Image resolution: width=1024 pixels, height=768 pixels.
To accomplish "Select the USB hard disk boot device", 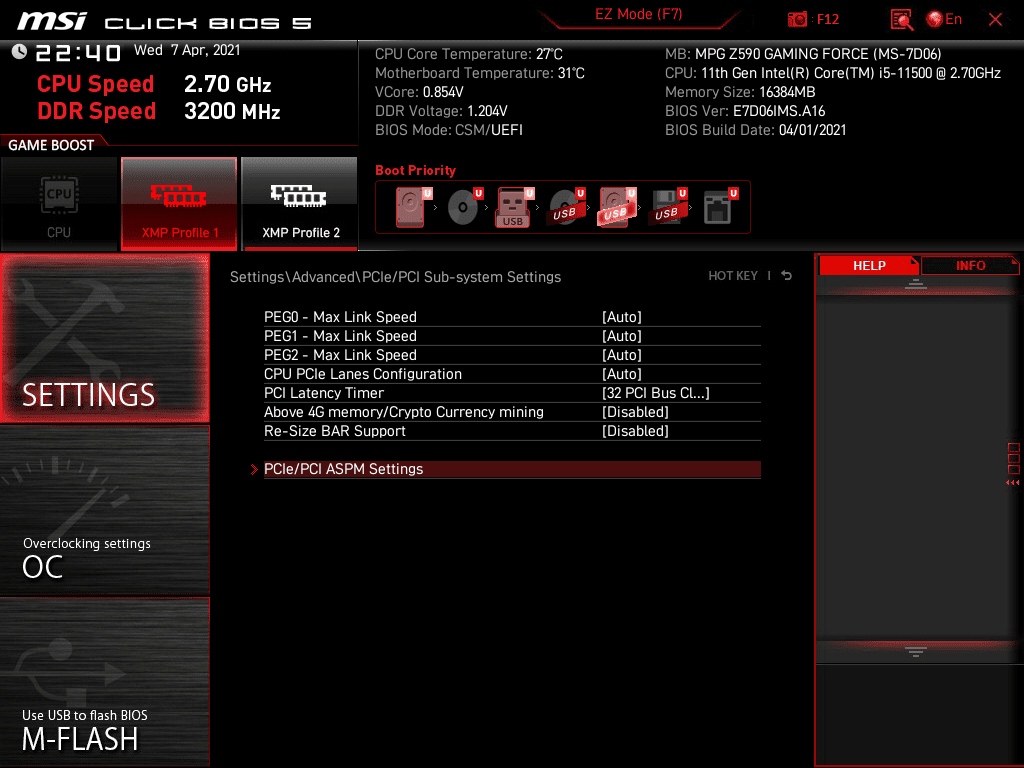I will coord(616,207).
